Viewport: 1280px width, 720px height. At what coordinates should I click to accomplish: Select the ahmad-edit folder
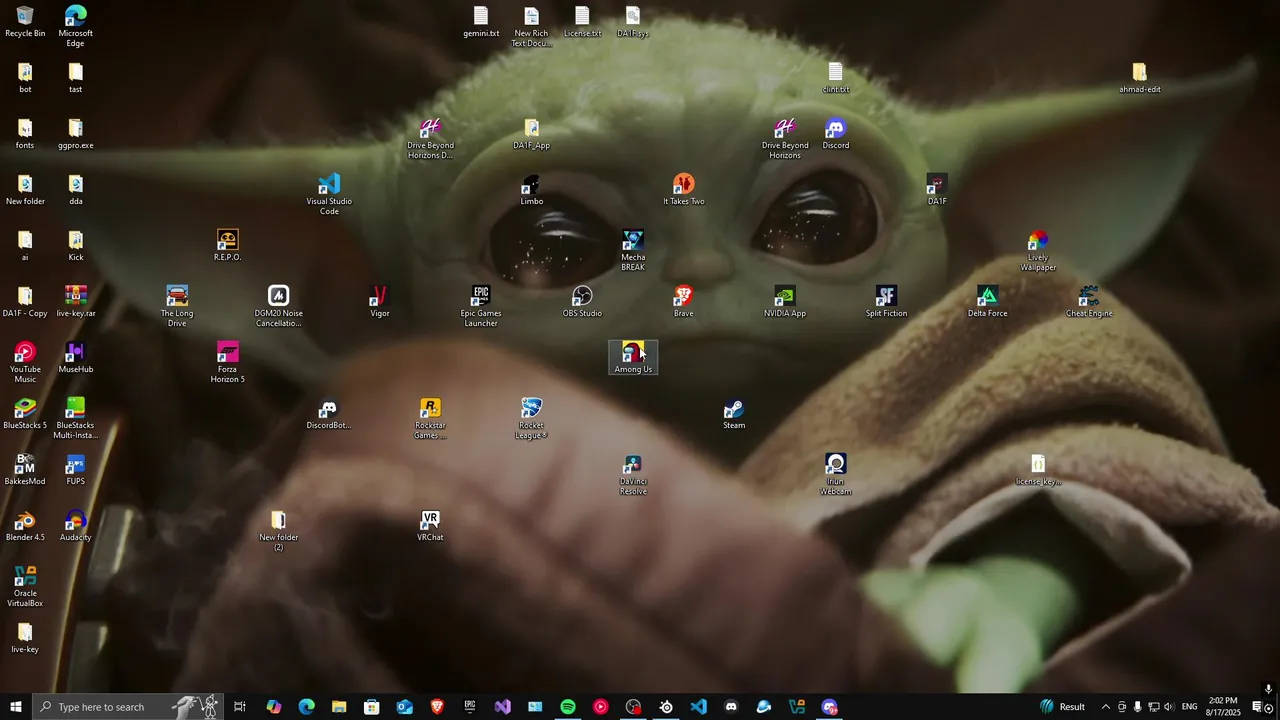tap(1139, 78)
